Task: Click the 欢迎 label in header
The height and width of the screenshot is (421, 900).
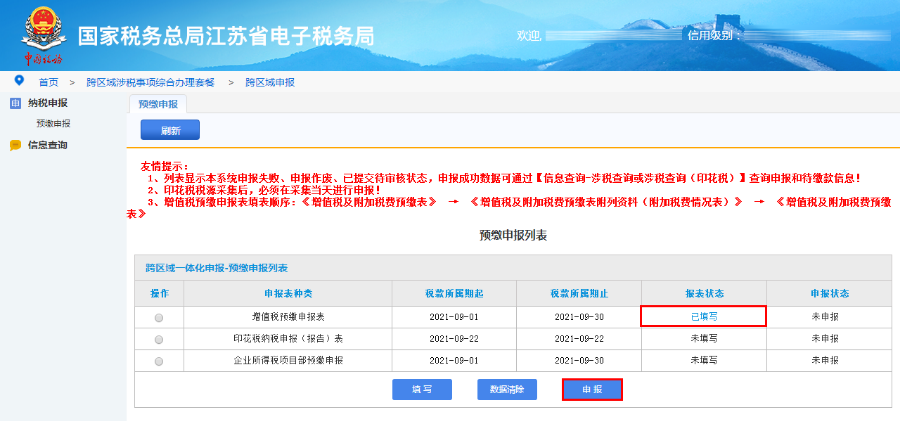Action: click(x=529, y=36)
